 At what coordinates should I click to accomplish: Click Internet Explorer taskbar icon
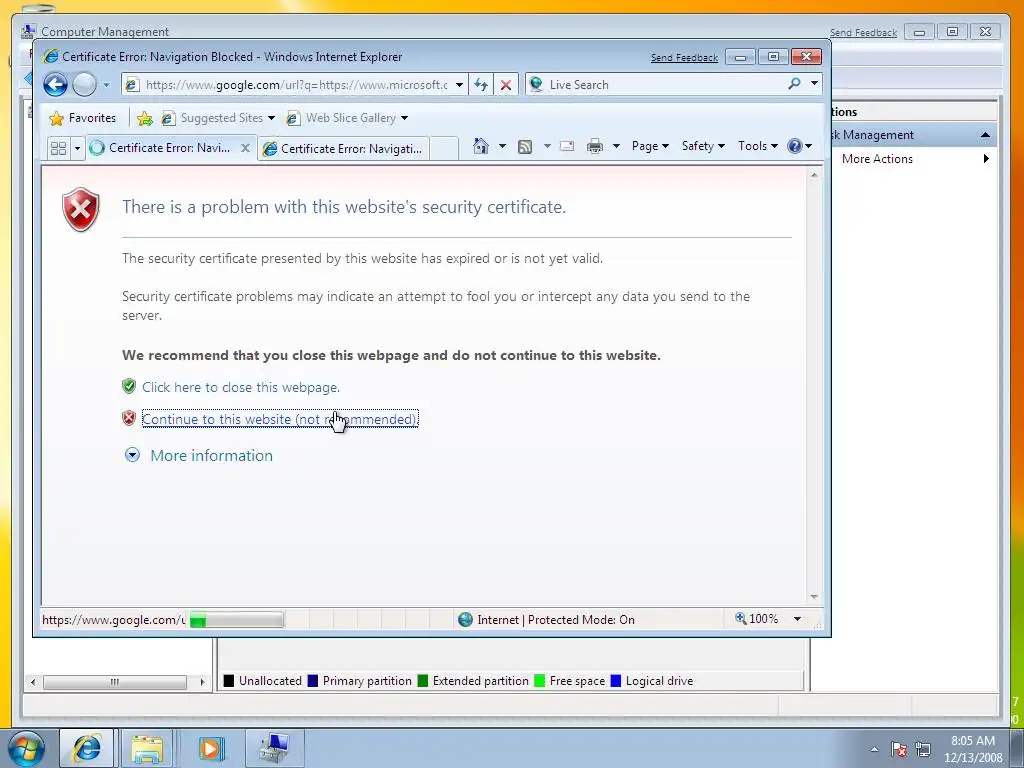[87, 748]
